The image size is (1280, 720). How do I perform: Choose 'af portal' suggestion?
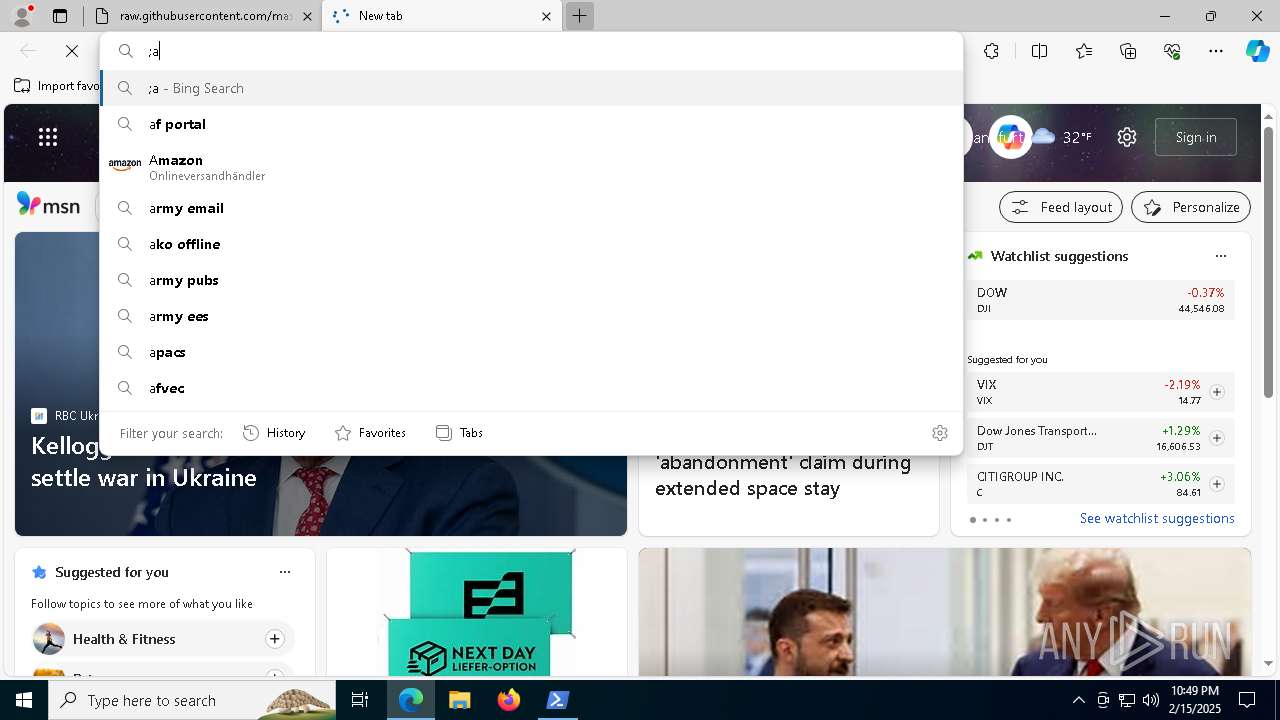[x=531, y=124]
